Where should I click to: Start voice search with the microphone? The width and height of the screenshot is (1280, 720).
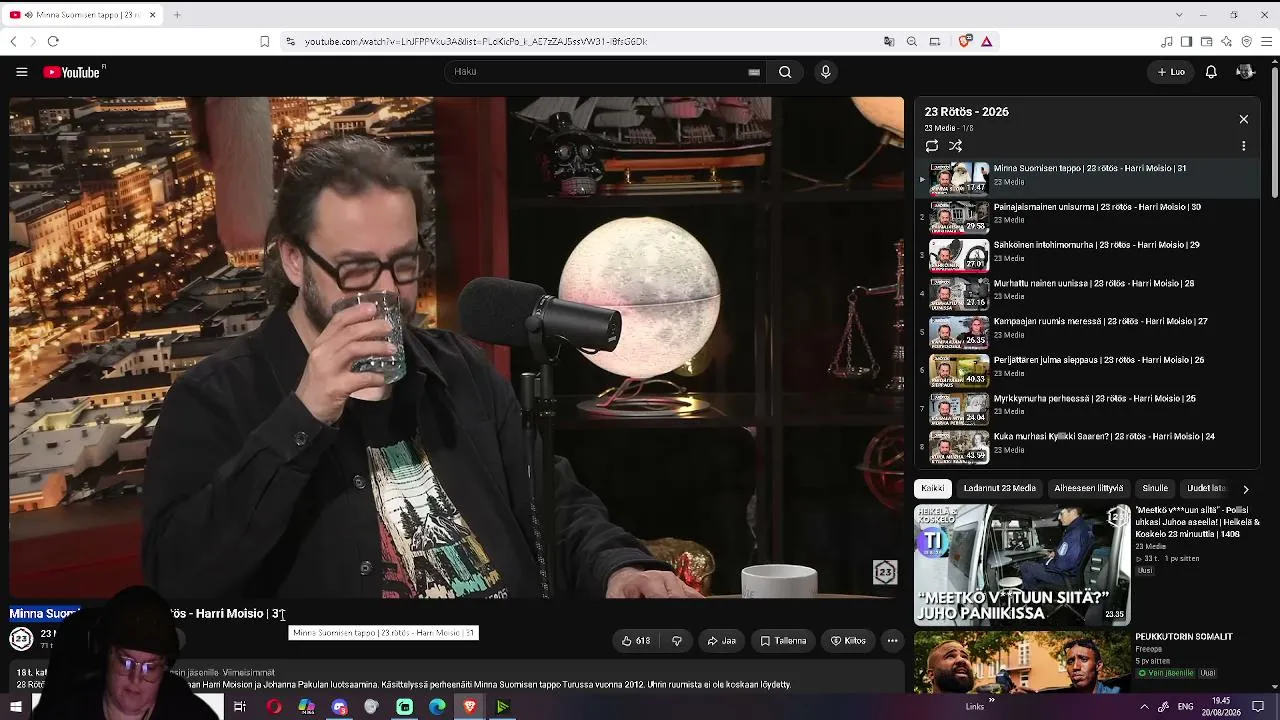(825, 72)
